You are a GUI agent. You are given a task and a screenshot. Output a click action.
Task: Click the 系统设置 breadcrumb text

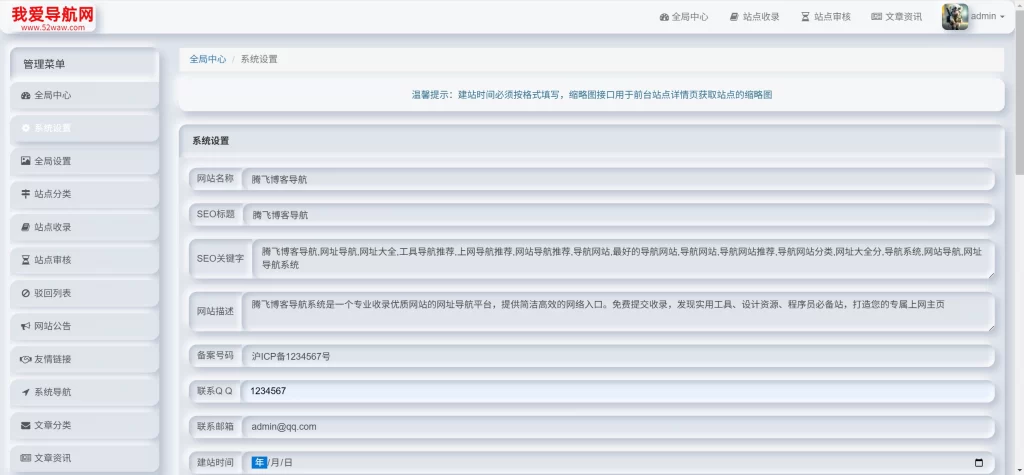tap(259, 59)
